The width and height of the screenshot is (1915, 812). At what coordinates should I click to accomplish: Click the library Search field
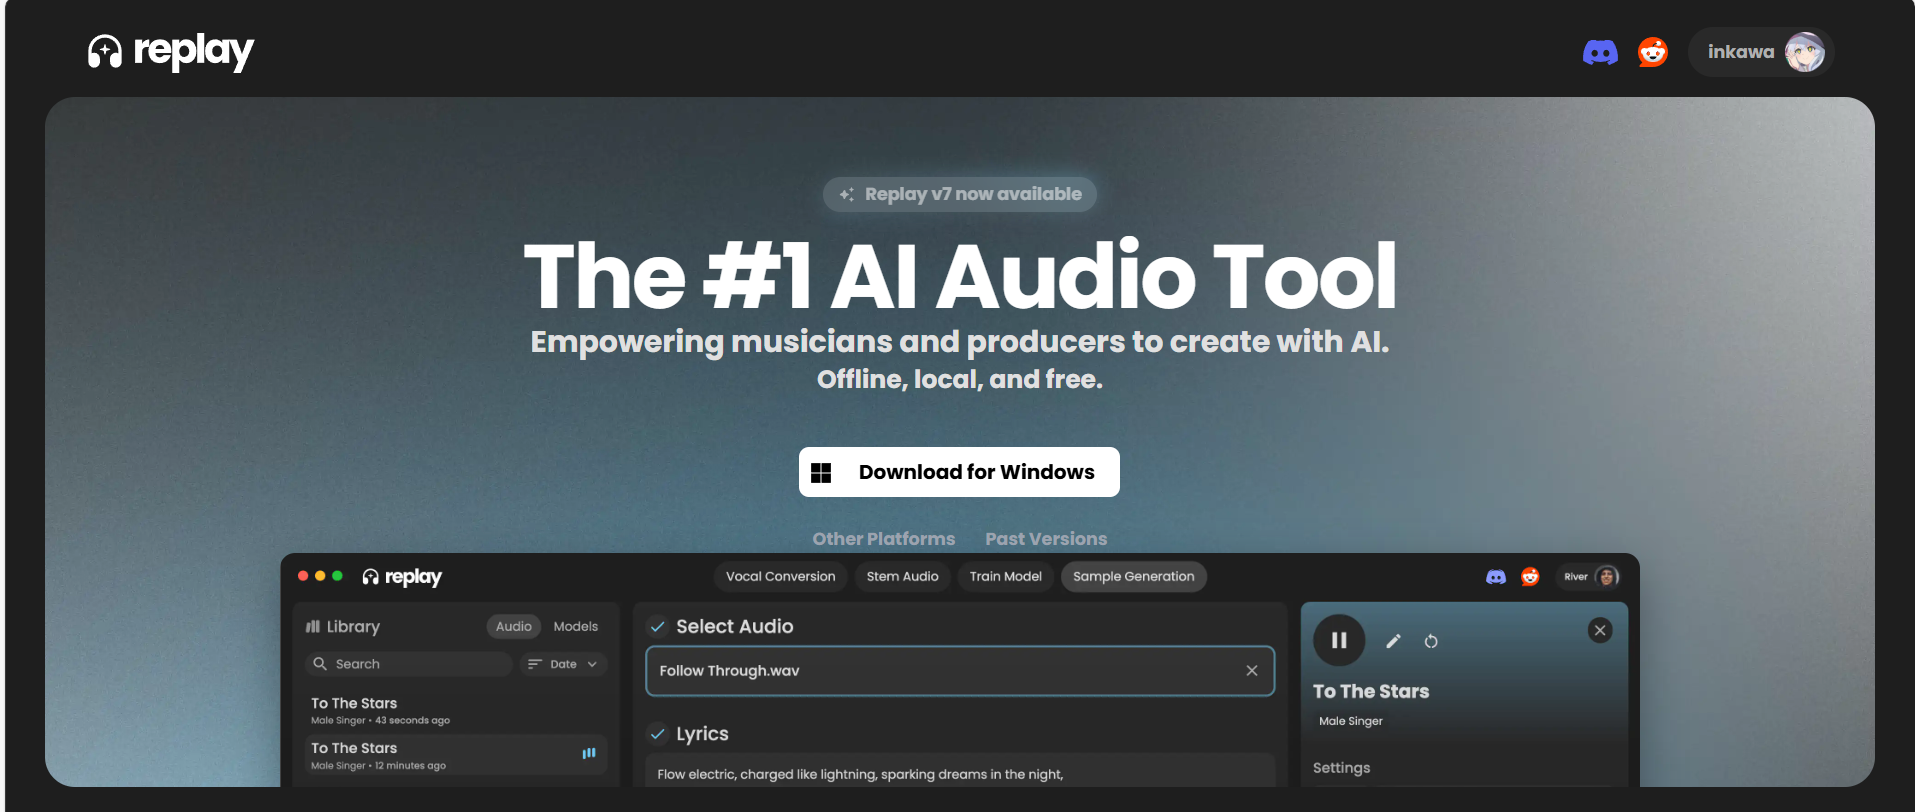point(409,664)
